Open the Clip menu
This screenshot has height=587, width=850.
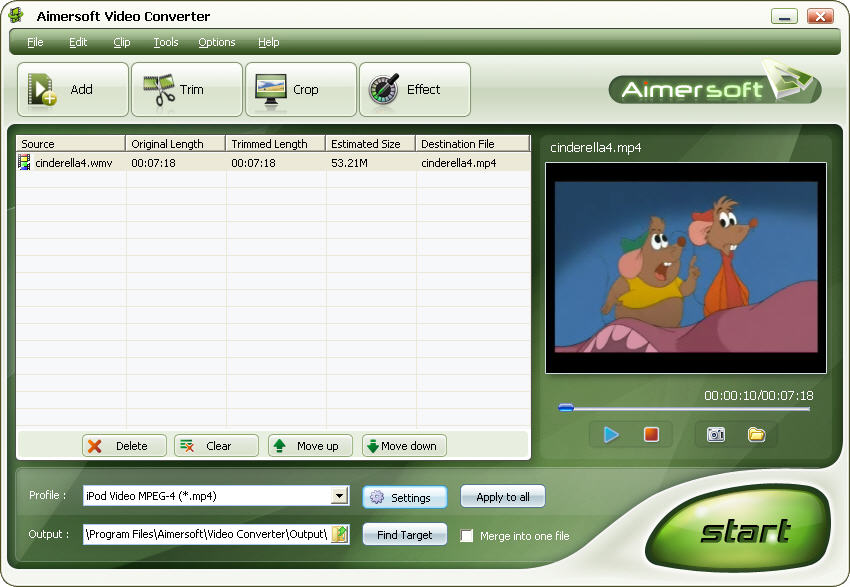(x=121, y=42)
